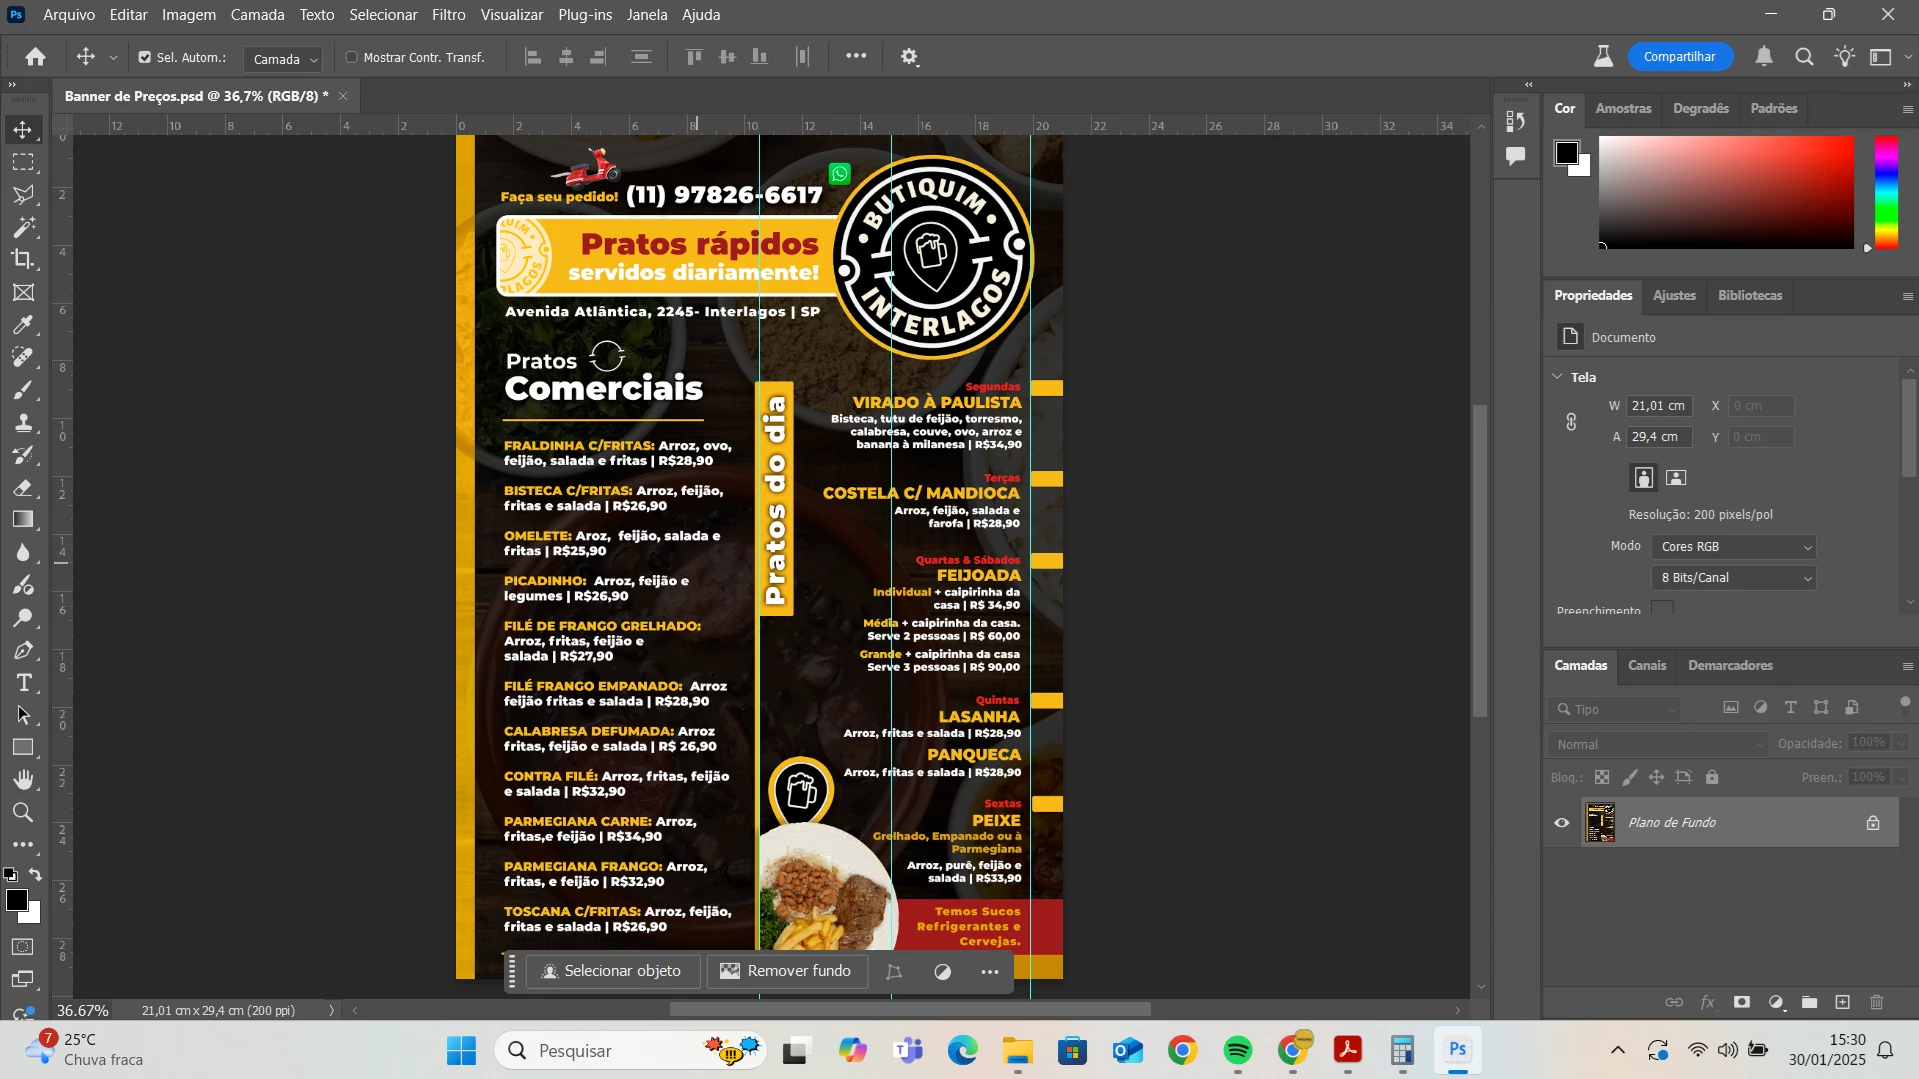1919x1079 pixels.
Task: Toggle the layer filter switch
Action: point(1905,702)
